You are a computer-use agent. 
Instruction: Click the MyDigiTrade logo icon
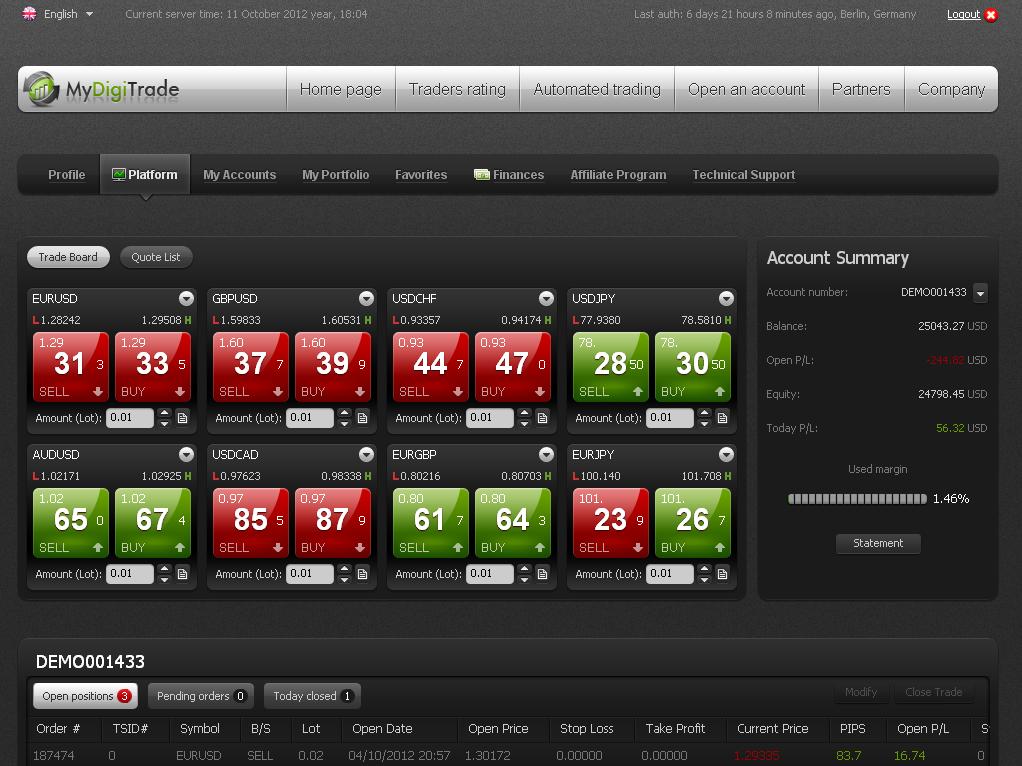pyautogui.click(x=42, y=89)
